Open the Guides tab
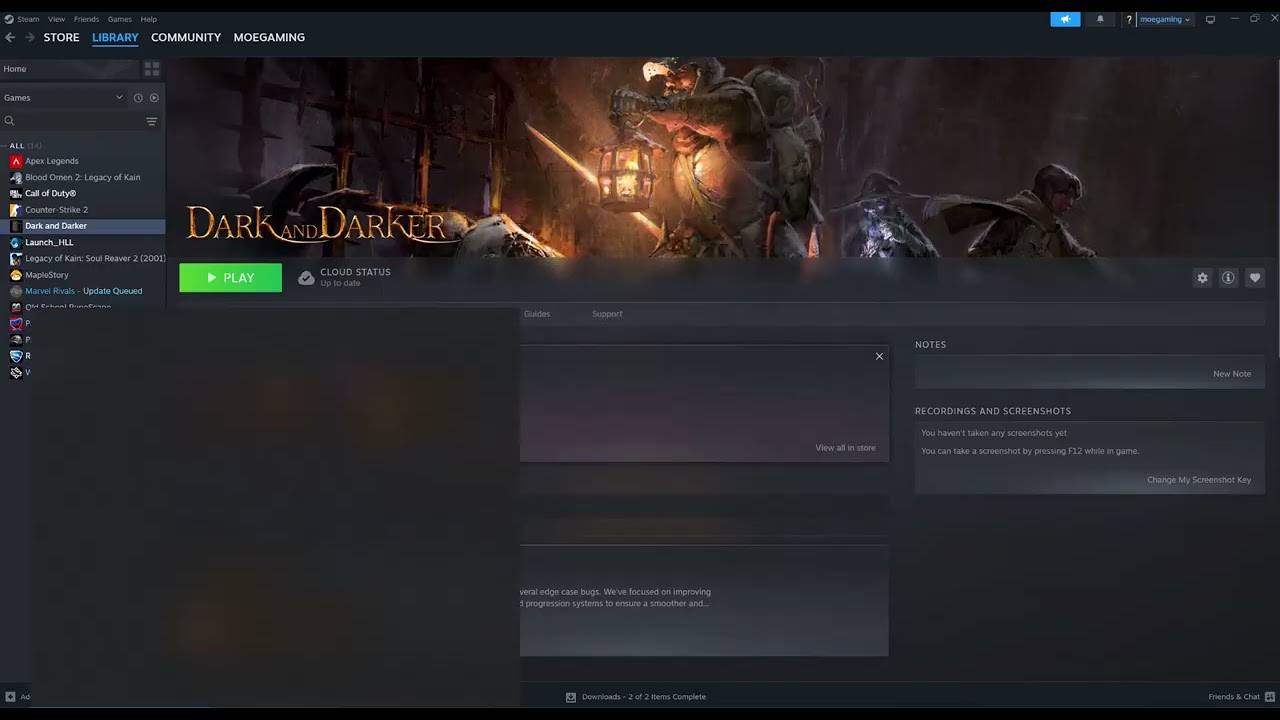 click(x=537, y=314)
